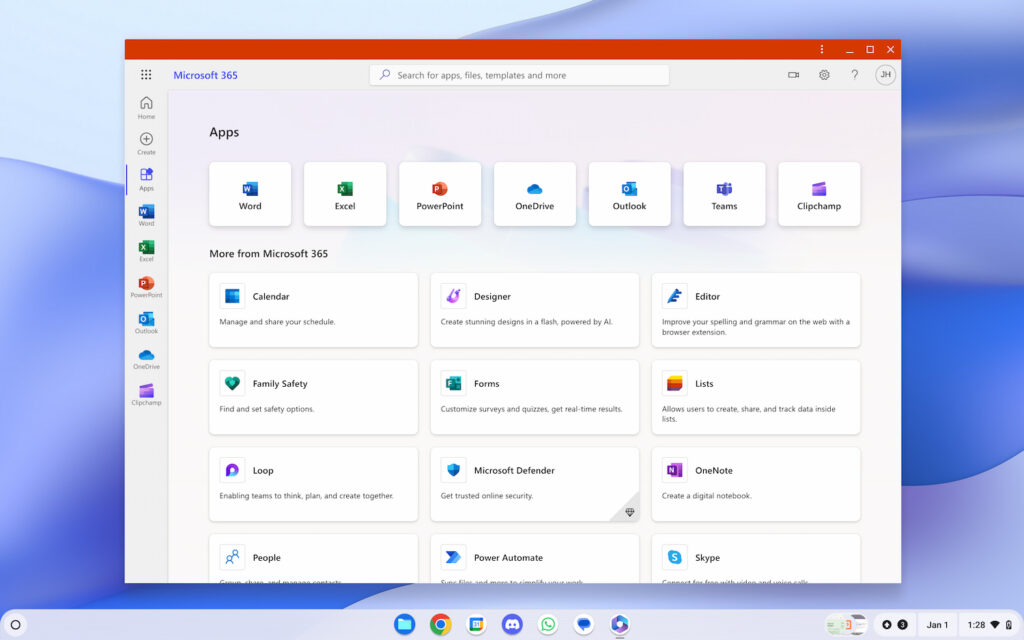Click the video camera meeting icon
The height and width of the screenshot is (640, 1024).
point(794,75)
